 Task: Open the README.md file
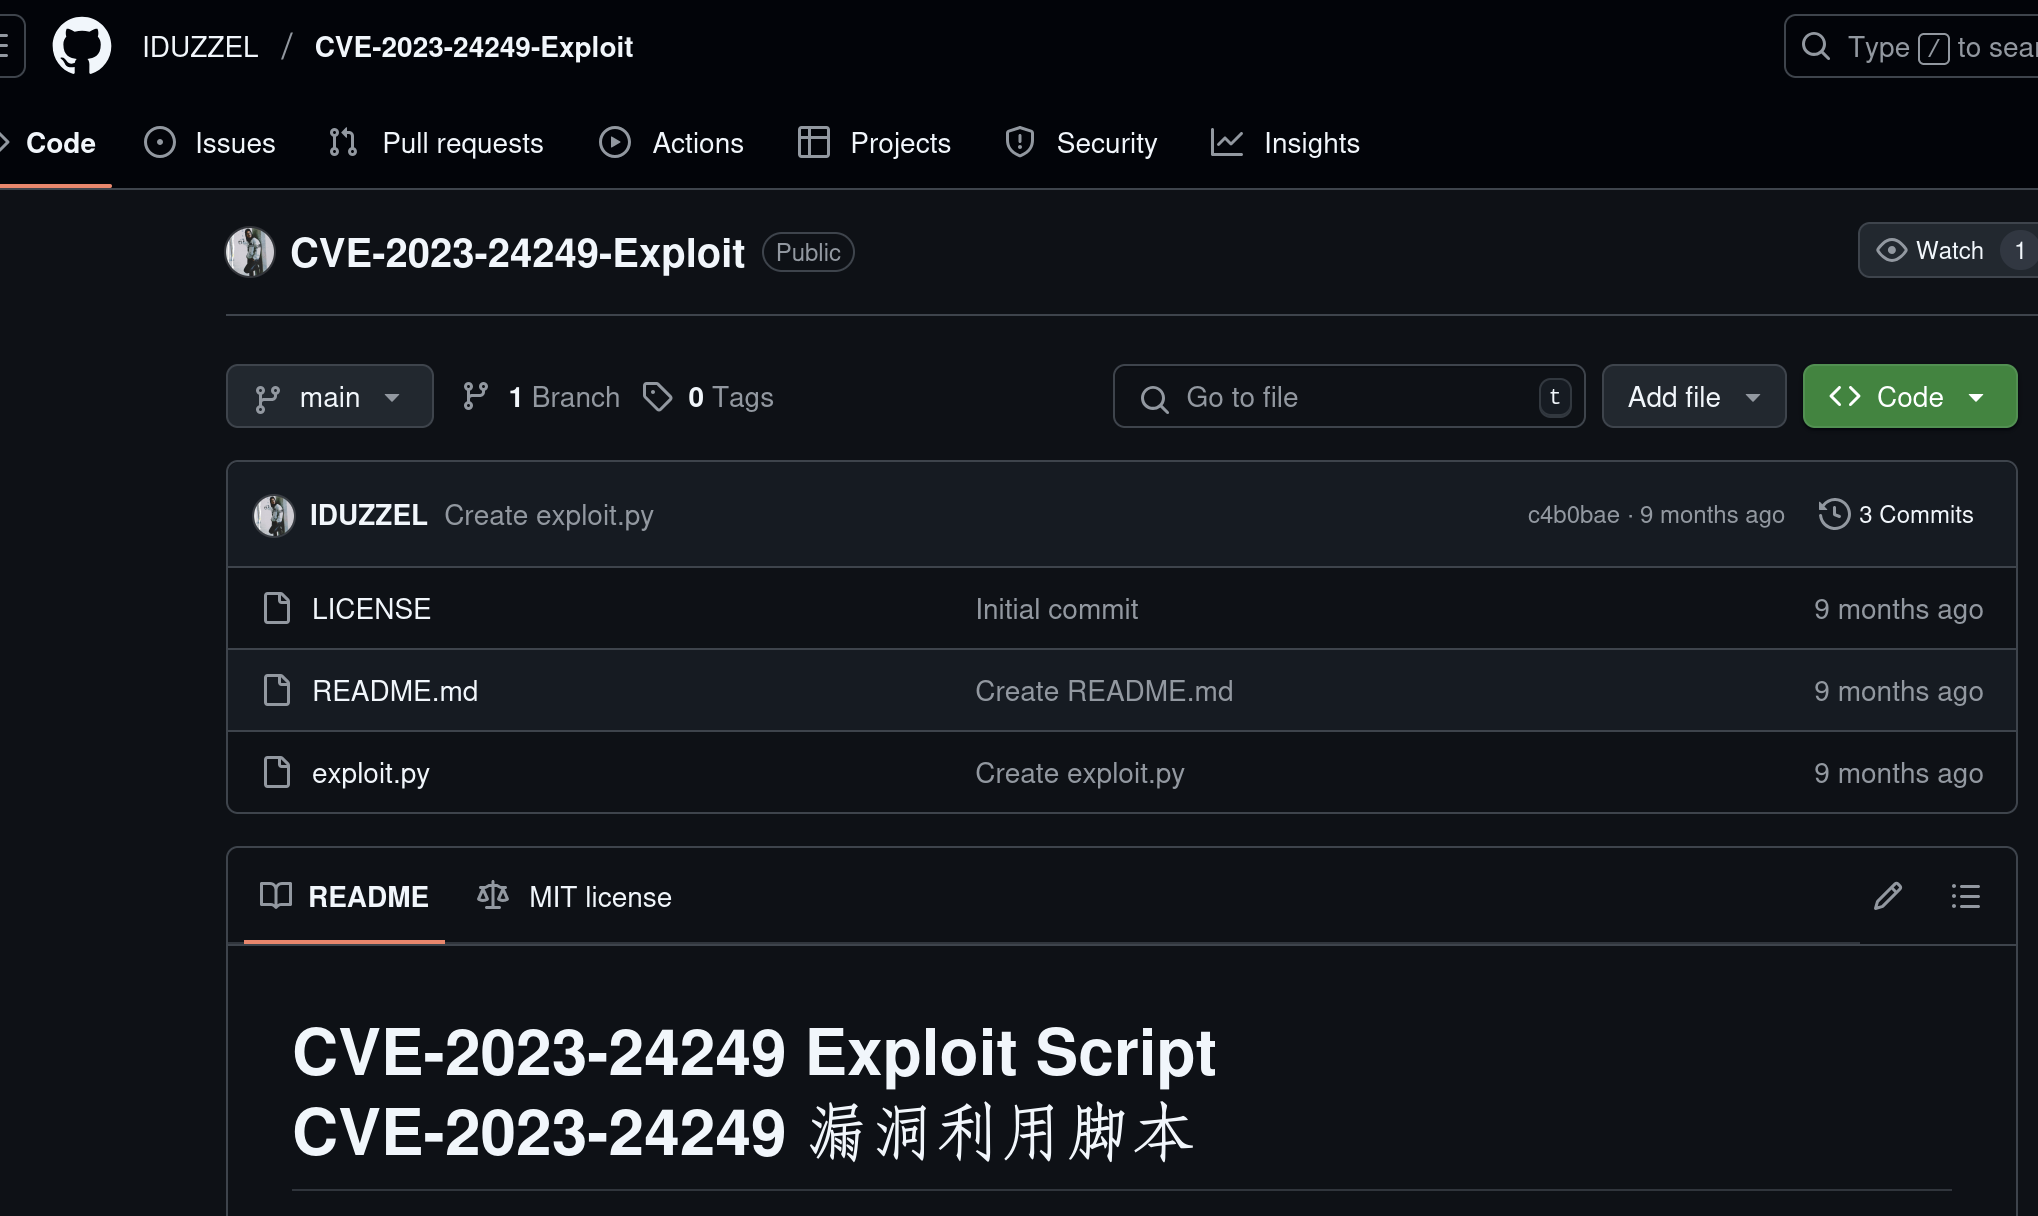394,691
